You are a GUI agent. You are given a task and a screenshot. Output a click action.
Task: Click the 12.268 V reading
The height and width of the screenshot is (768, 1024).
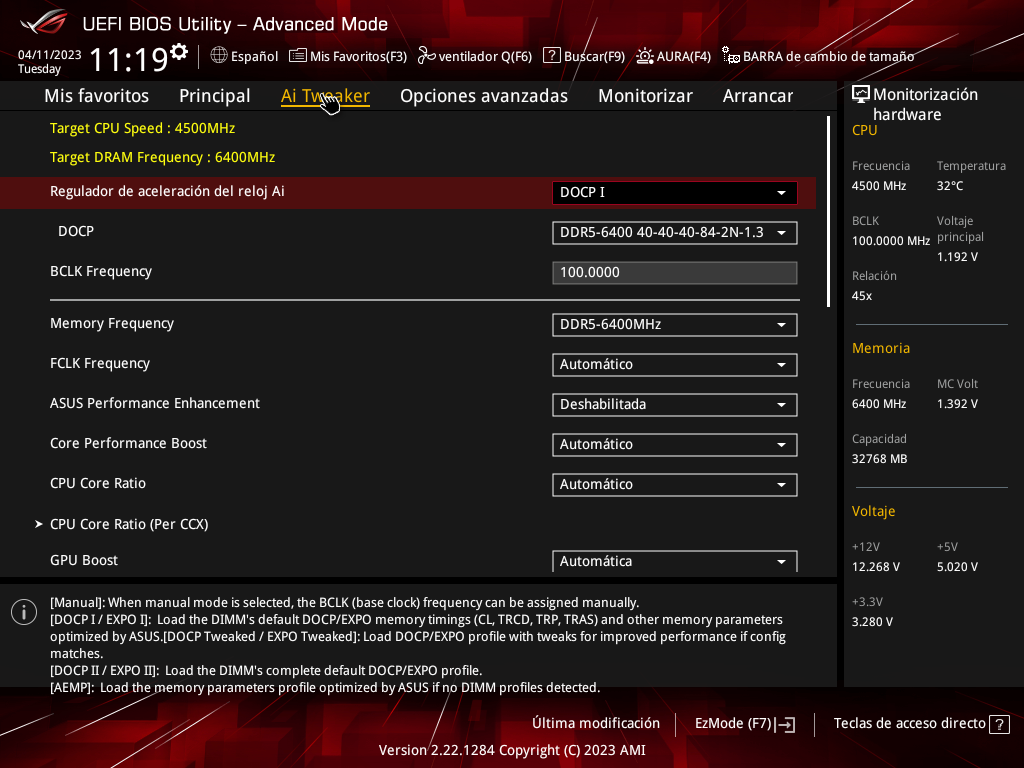click(876, 567)
